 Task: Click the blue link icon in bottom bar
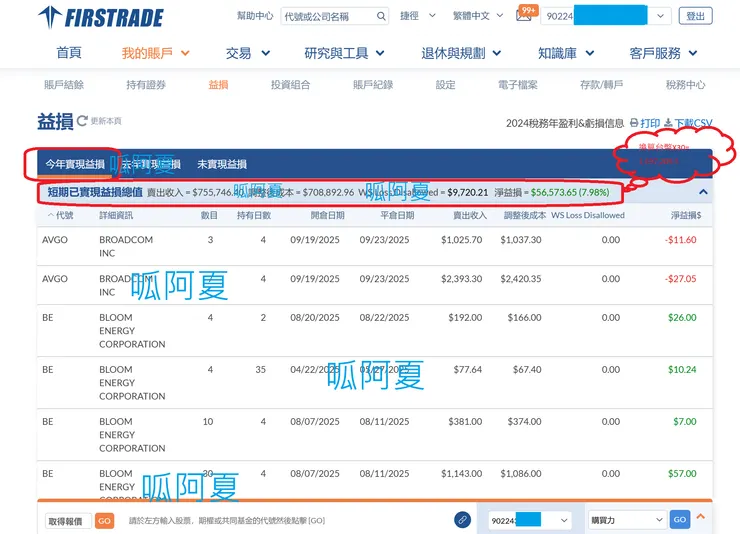point(462,520)
